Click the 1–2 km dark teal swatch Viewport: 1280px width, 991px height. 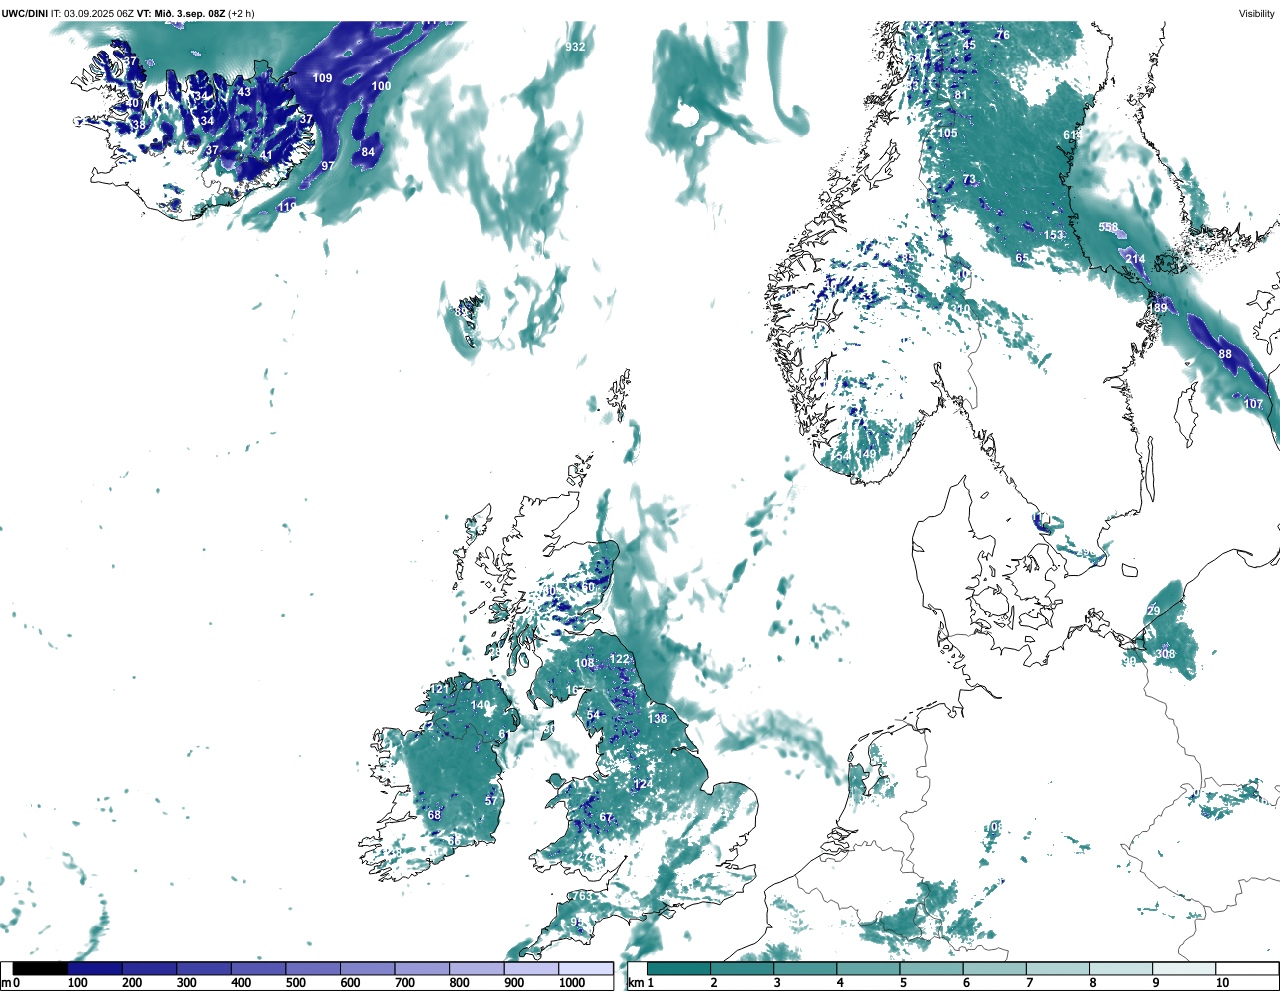tap(679, 968)
